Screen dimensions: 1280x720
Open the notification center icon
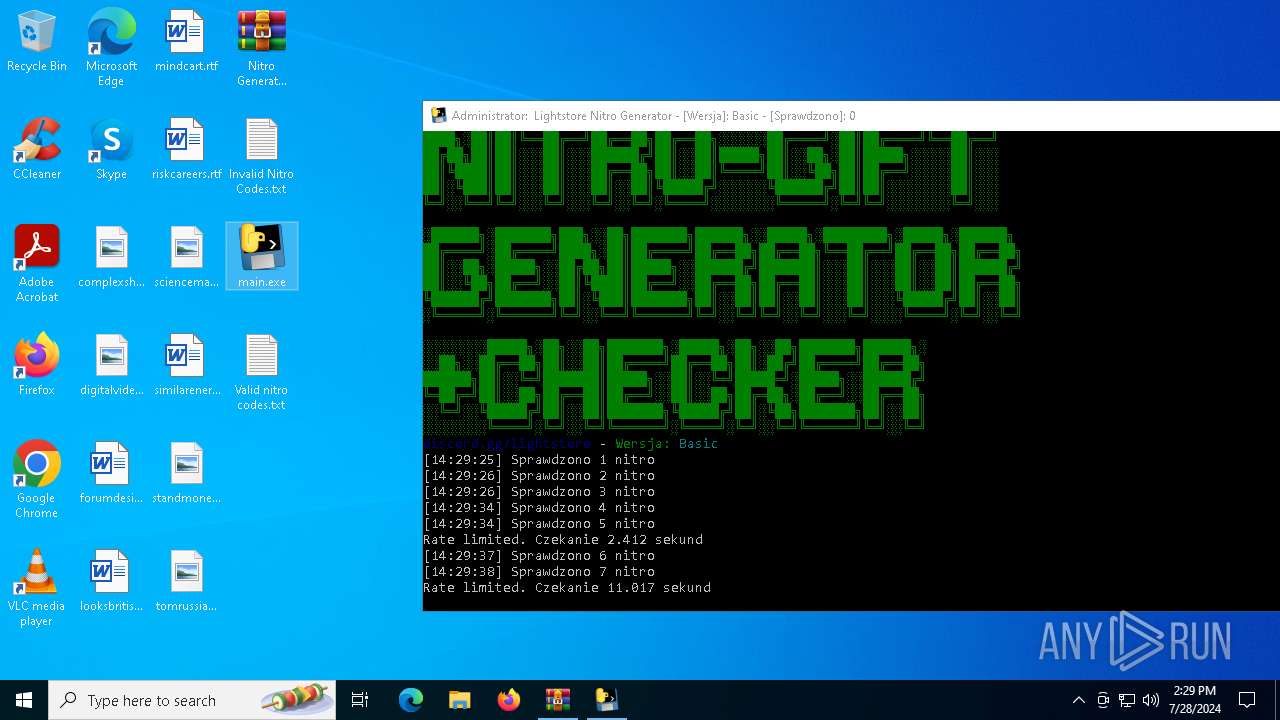pos(1247,700)
